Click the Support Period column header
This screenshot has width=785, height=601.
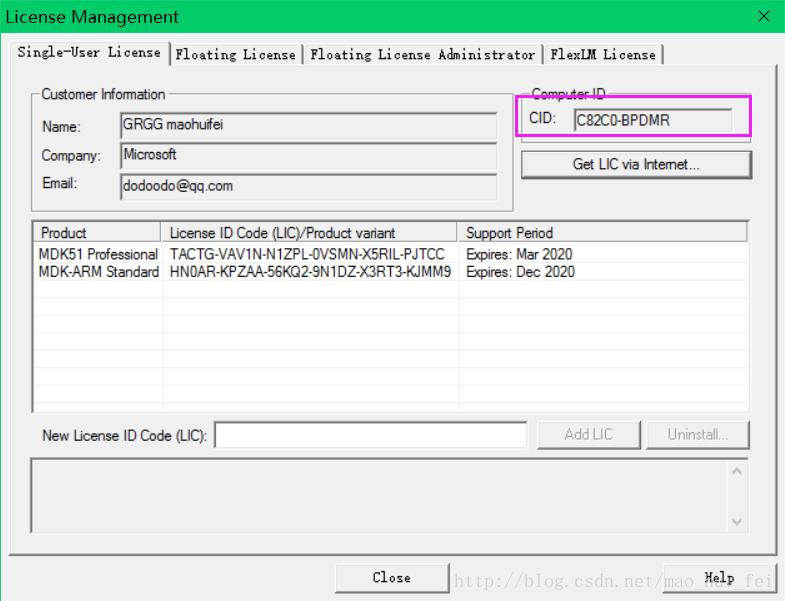point(602,233)
